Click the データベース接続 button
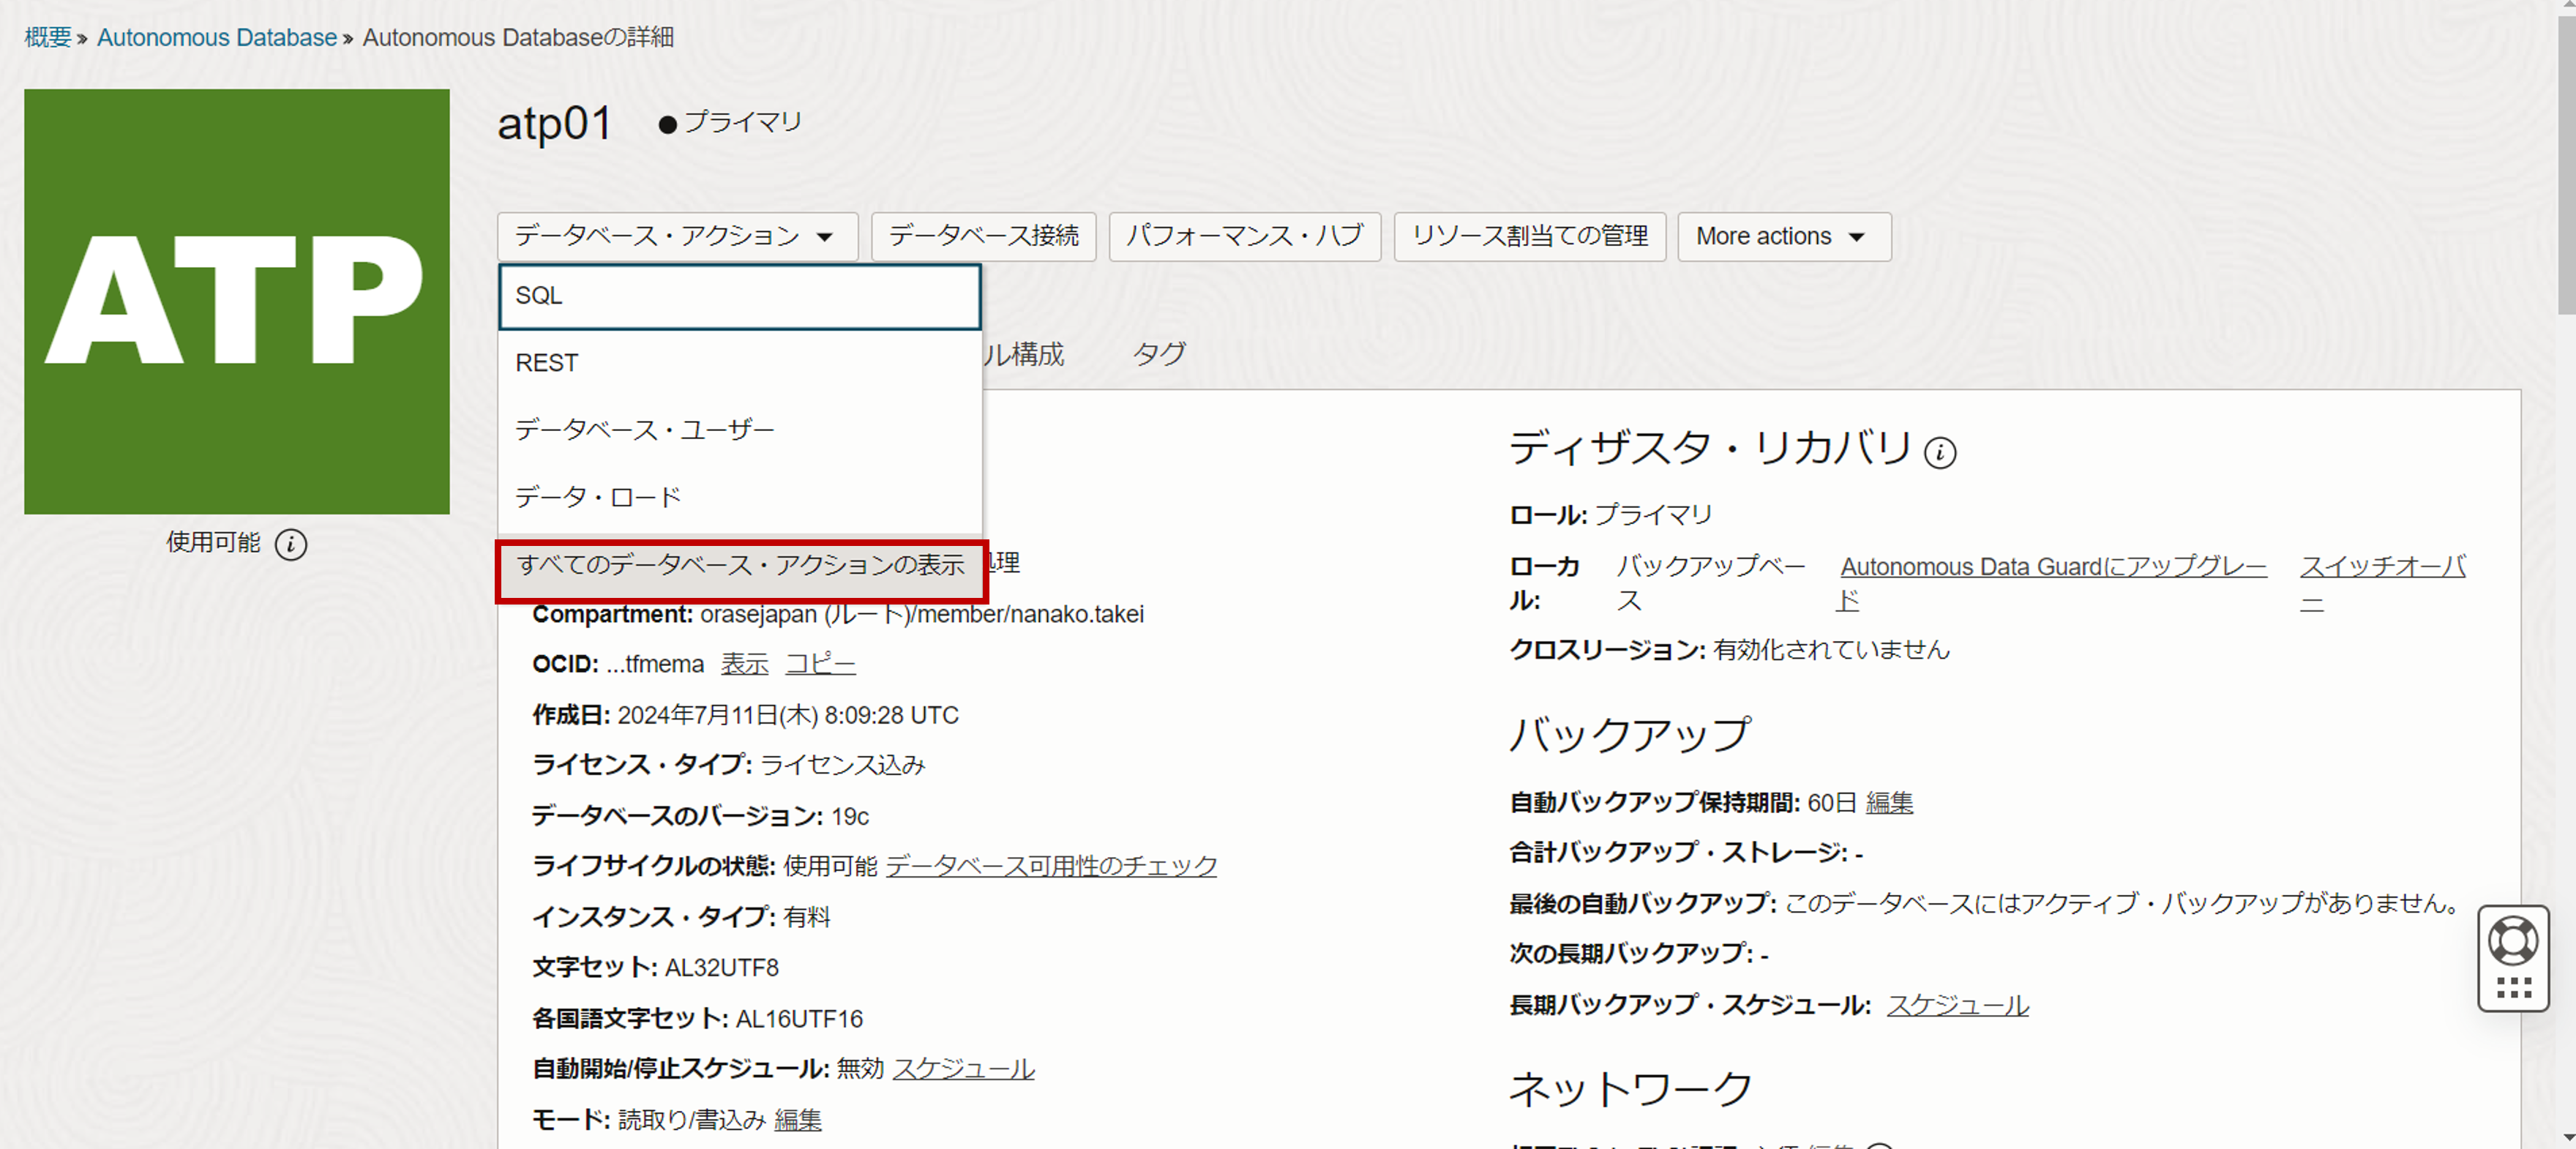This screenshot has height=1149, width=2576. (983, 236)
